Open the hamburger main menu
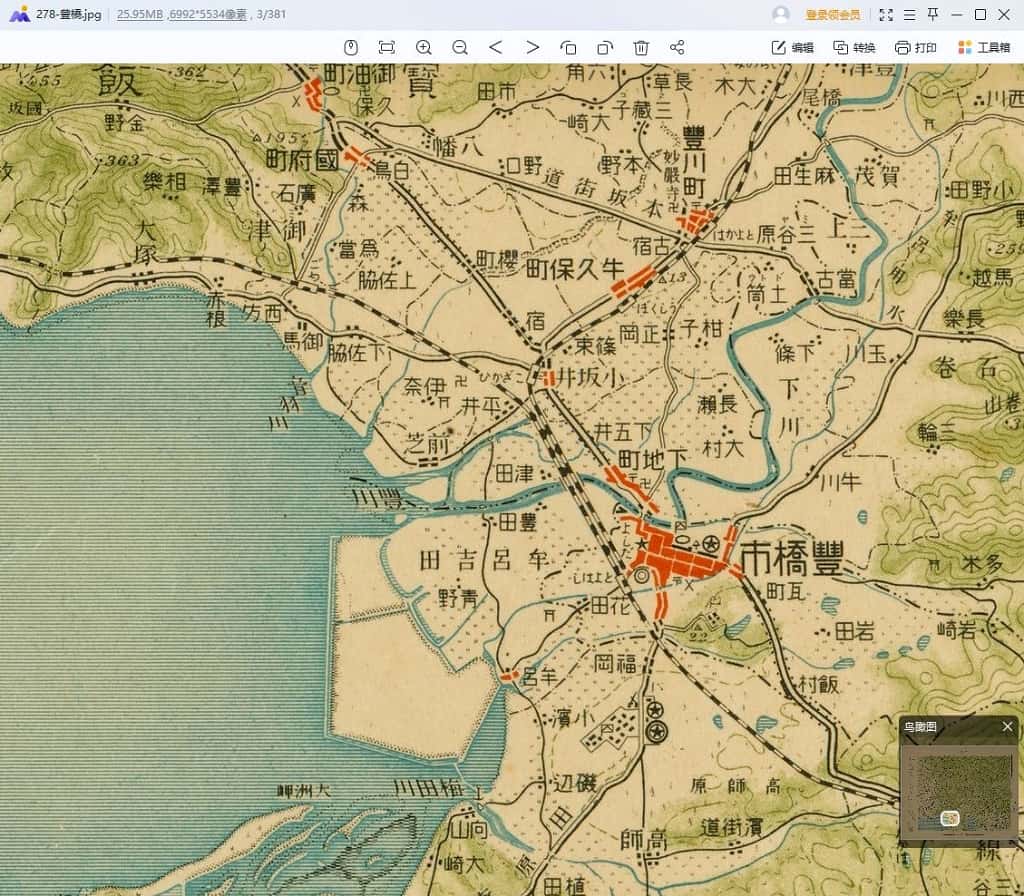This screenshot has width=1024, height=896. [909, 14]
